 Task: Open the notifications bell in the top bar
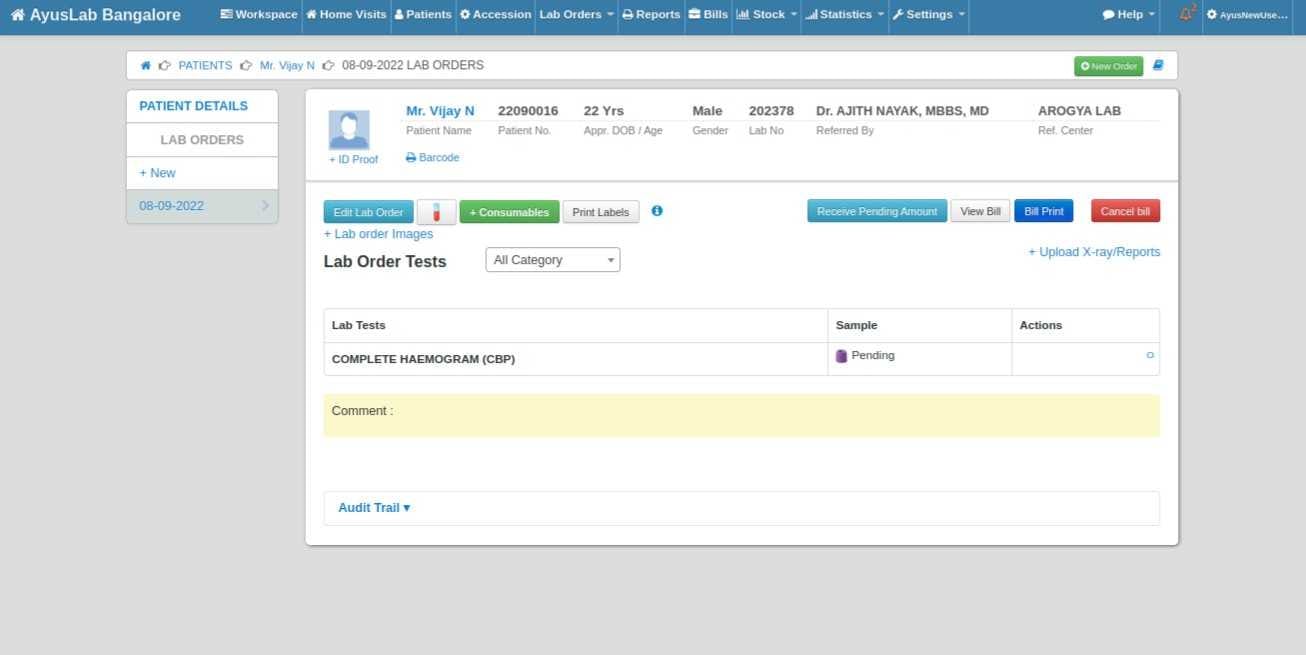click(1186, 13)
